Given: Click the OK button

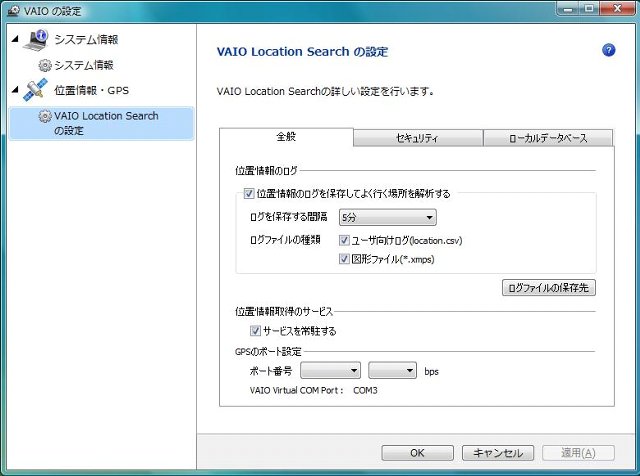Looking at the screenshot, I should coord(417,453).
